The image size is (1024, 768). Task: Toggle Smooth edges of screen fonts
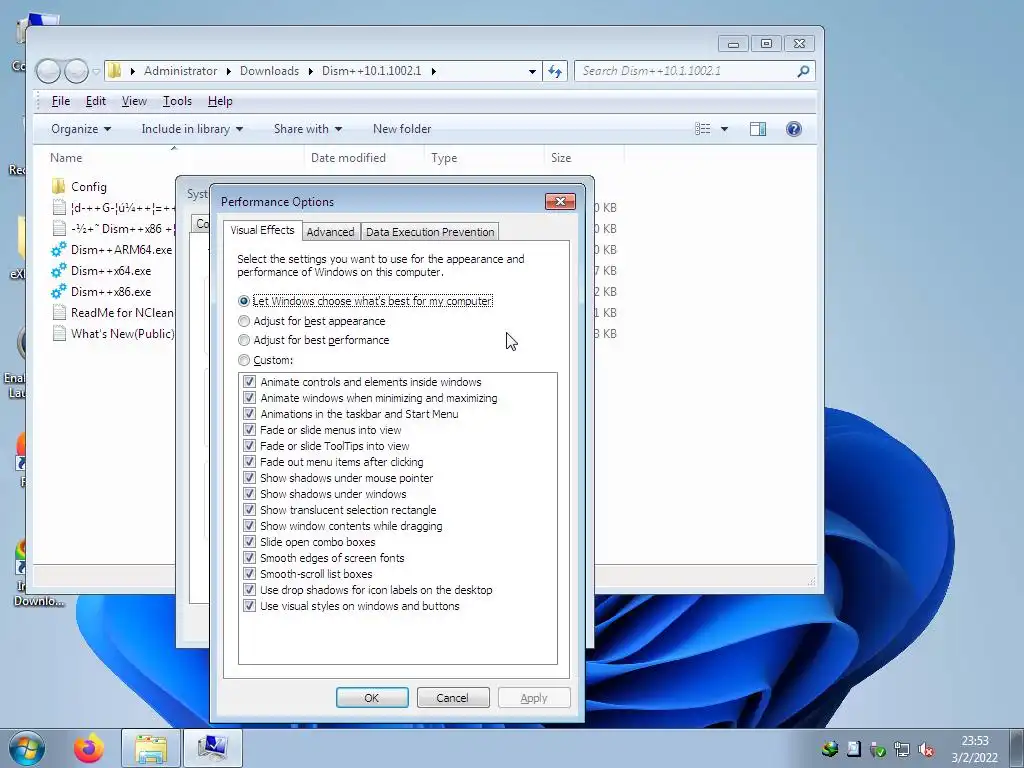point(249,558)
